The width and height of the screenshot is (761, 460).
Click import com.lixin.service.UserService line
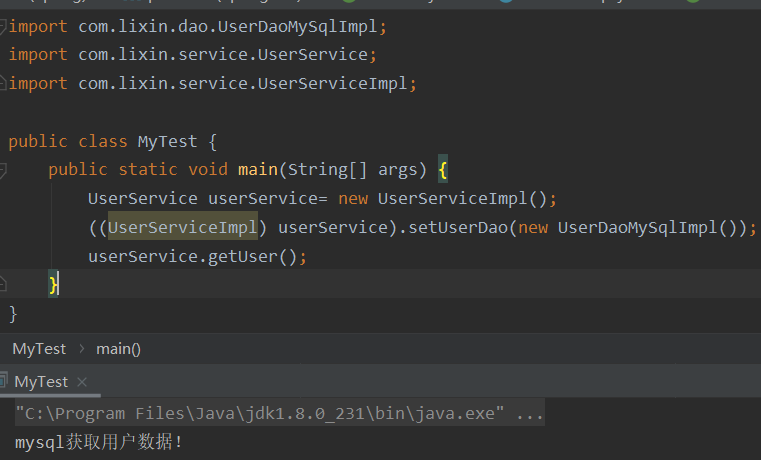[x=193, y=54]
